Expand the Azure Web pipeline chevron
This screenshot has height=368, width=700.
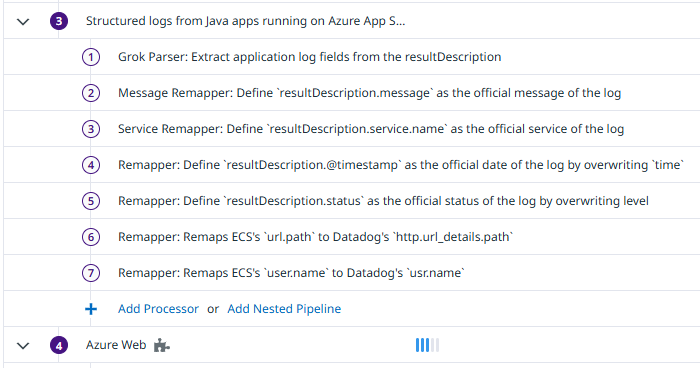pos(23,346)
